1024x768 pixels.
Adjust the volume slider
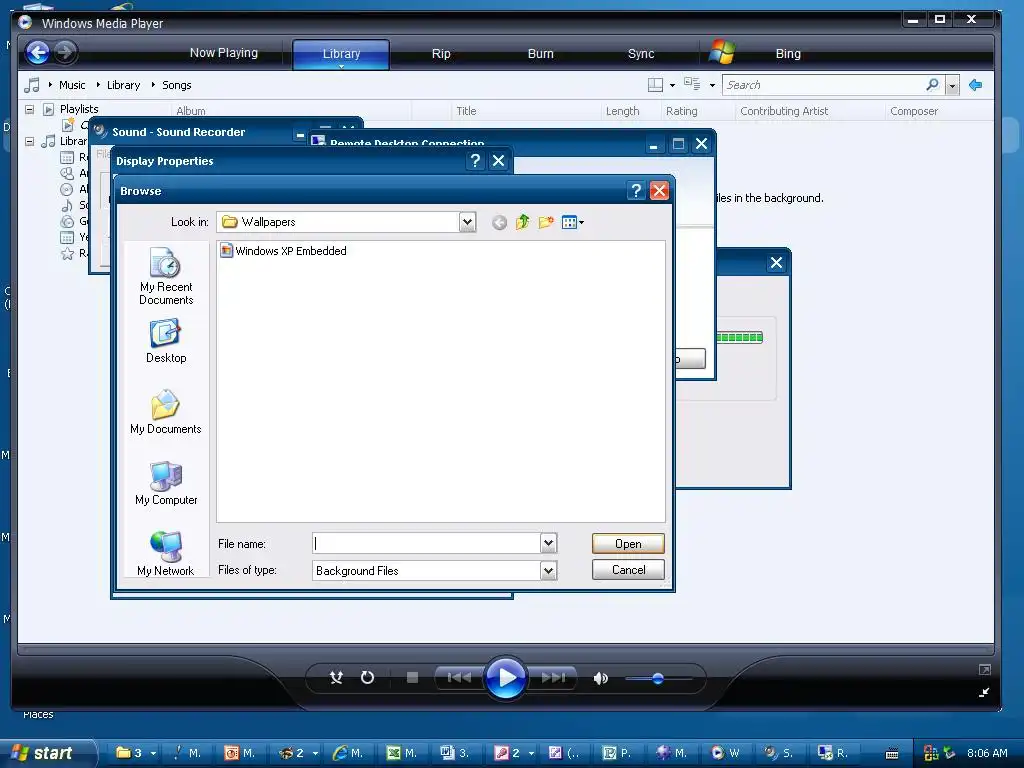click(x=658, y=679)
